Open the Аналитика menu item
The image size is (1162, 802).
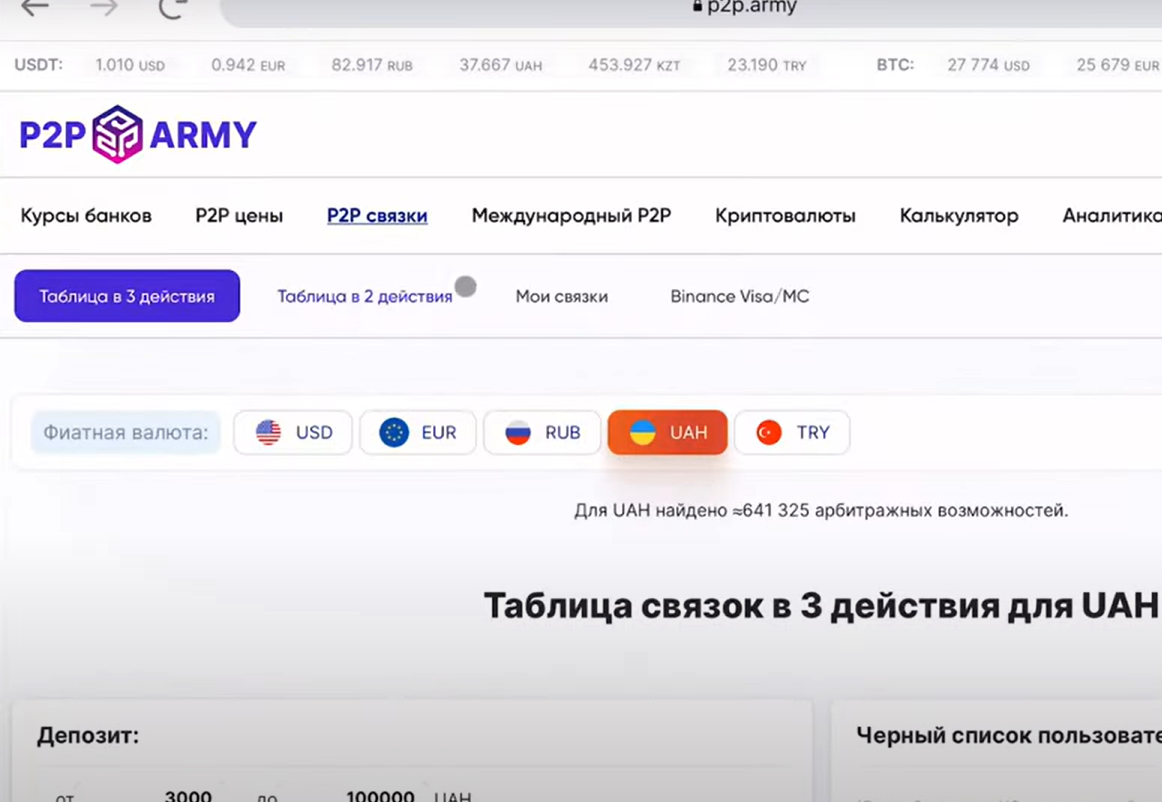[x=1112, y=216]
